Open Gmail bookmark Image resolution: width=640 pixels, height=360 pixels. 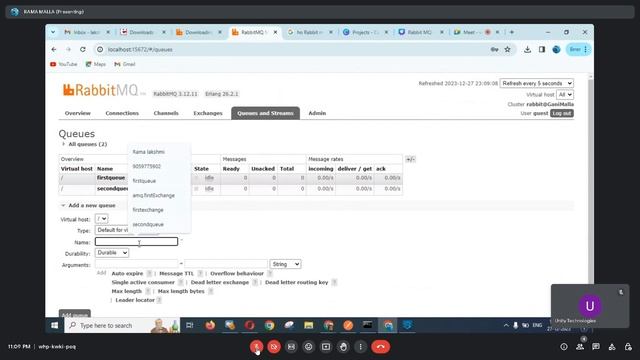[125, 64]
